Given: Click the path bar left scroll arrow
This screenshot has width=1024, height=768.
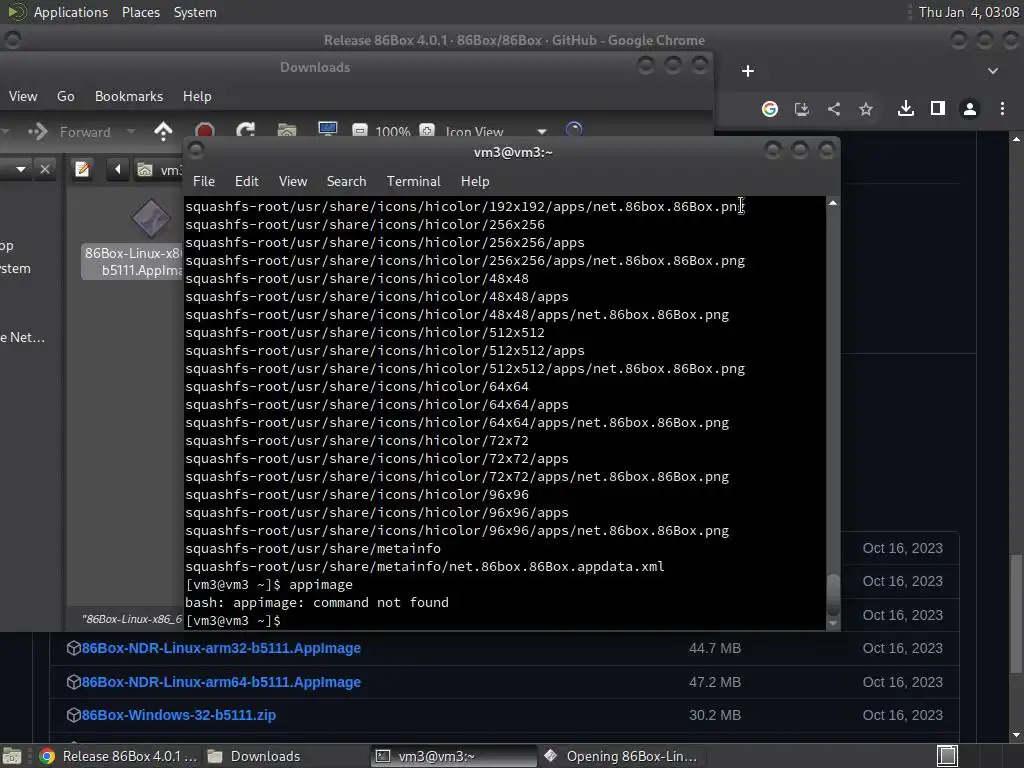Looking at the screenshot, I should click(118, 170).
